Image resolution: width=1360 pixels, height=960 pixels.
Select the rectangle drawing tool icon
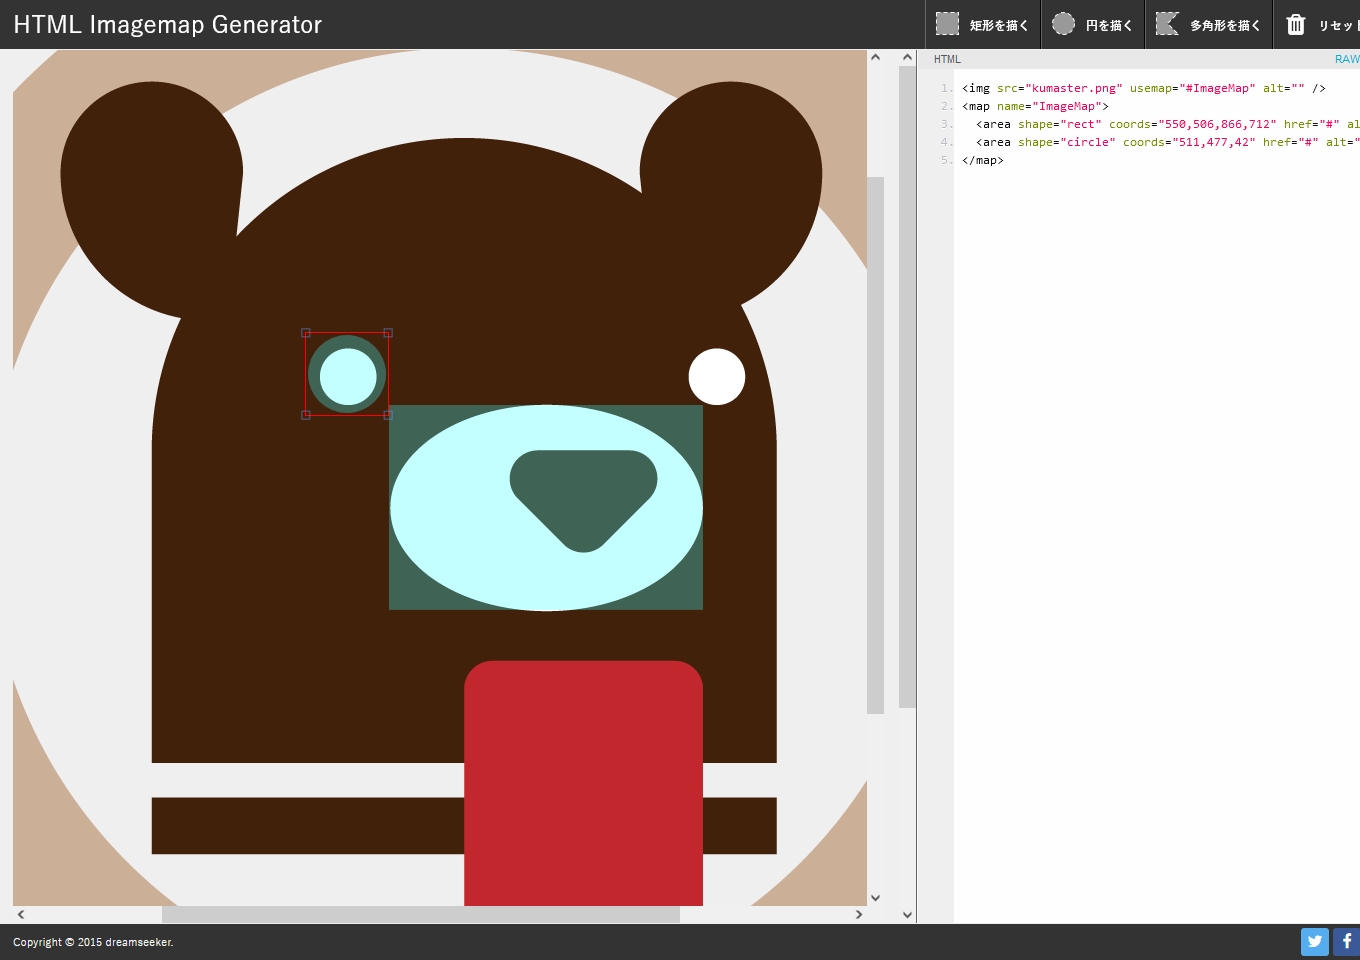(947, 24)
